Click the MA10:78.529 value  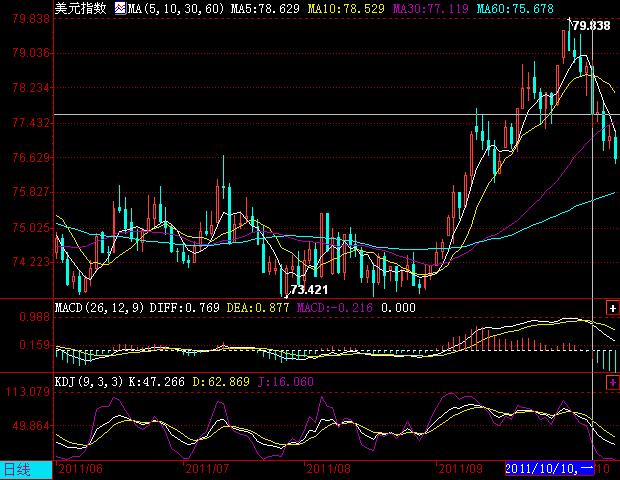click(346, 8)
